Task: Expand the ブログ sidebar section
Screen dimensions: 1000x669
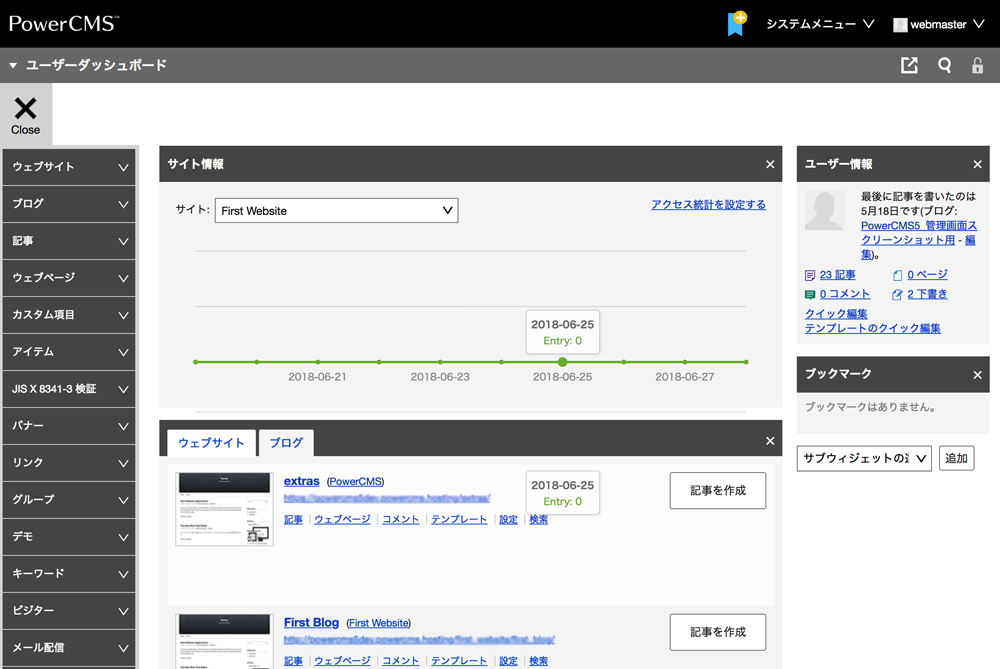Action: click(x=68, y=204)
